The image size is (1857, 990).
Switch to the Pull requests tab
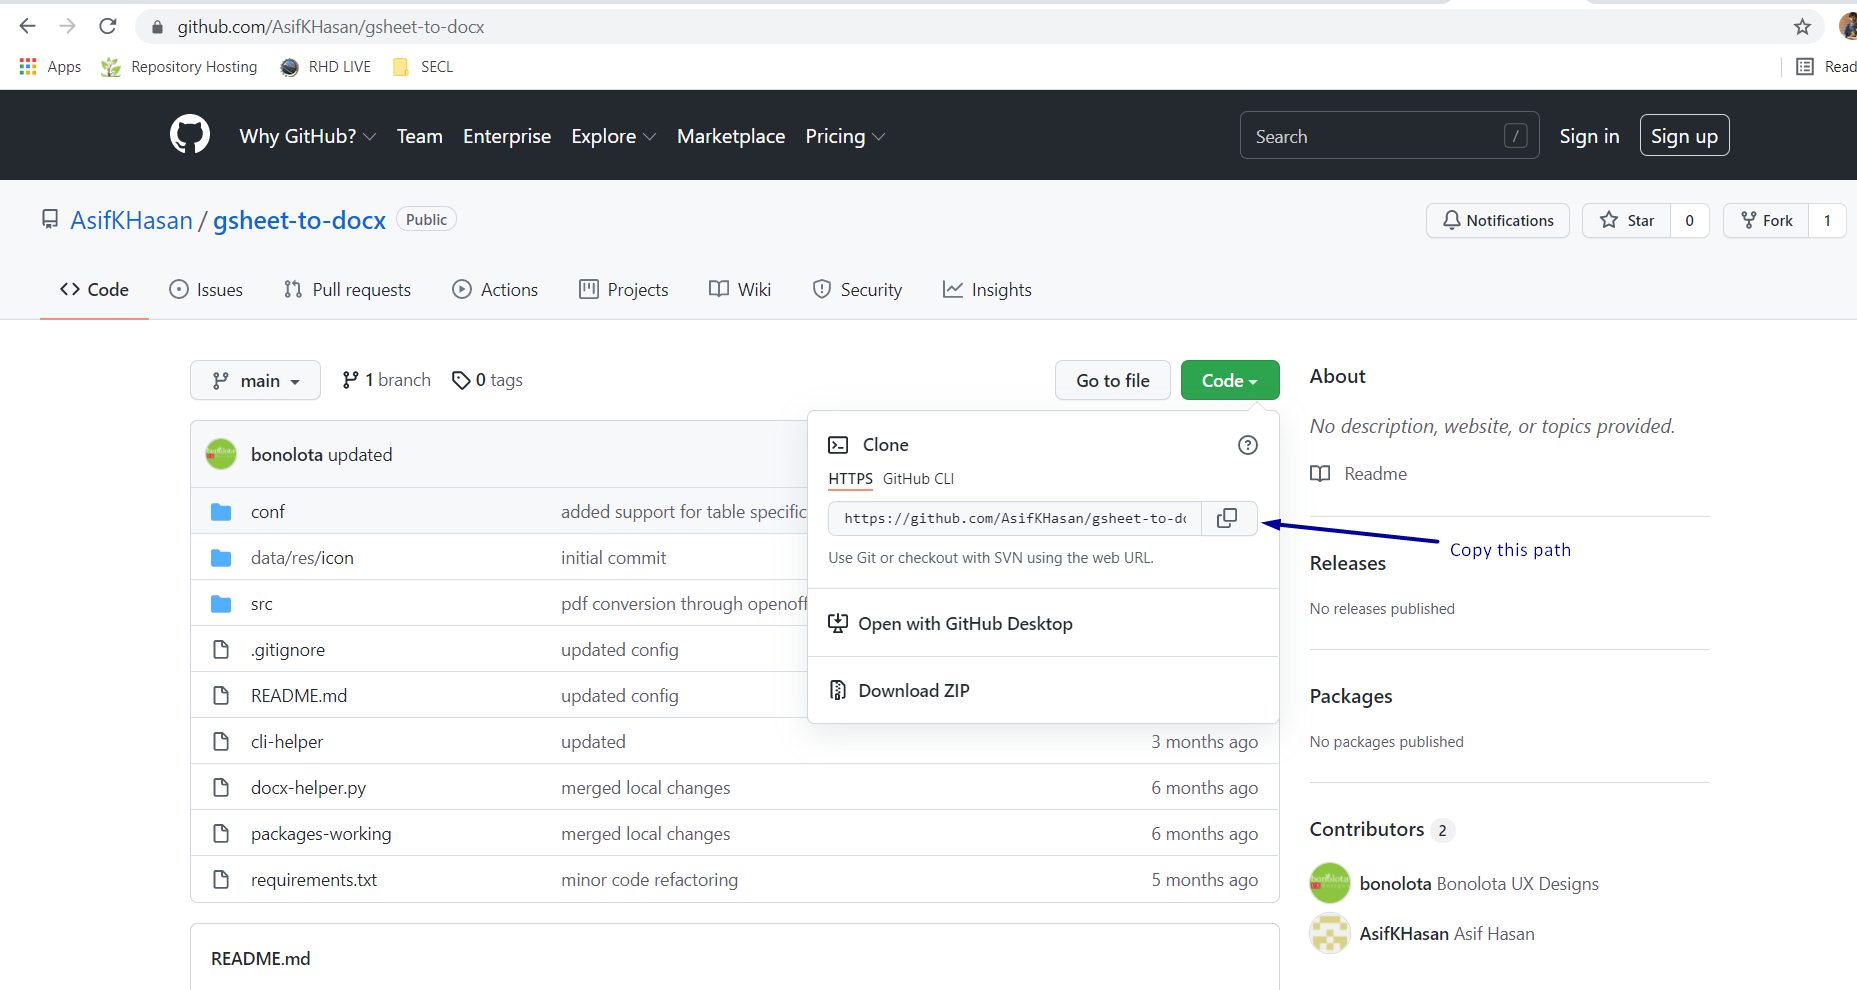(x=348, y=290)
